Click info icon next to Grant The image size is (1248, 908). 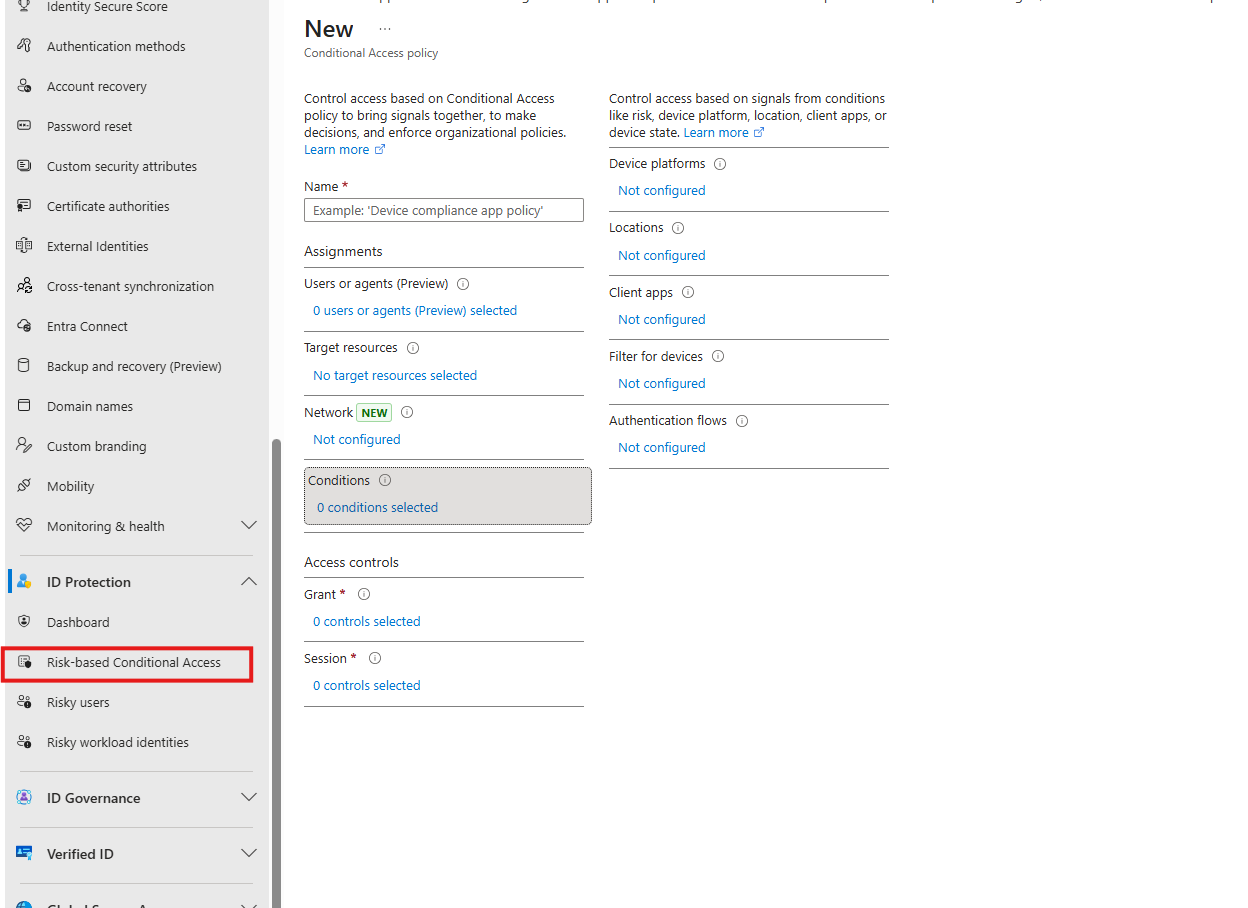pos(364,594)
